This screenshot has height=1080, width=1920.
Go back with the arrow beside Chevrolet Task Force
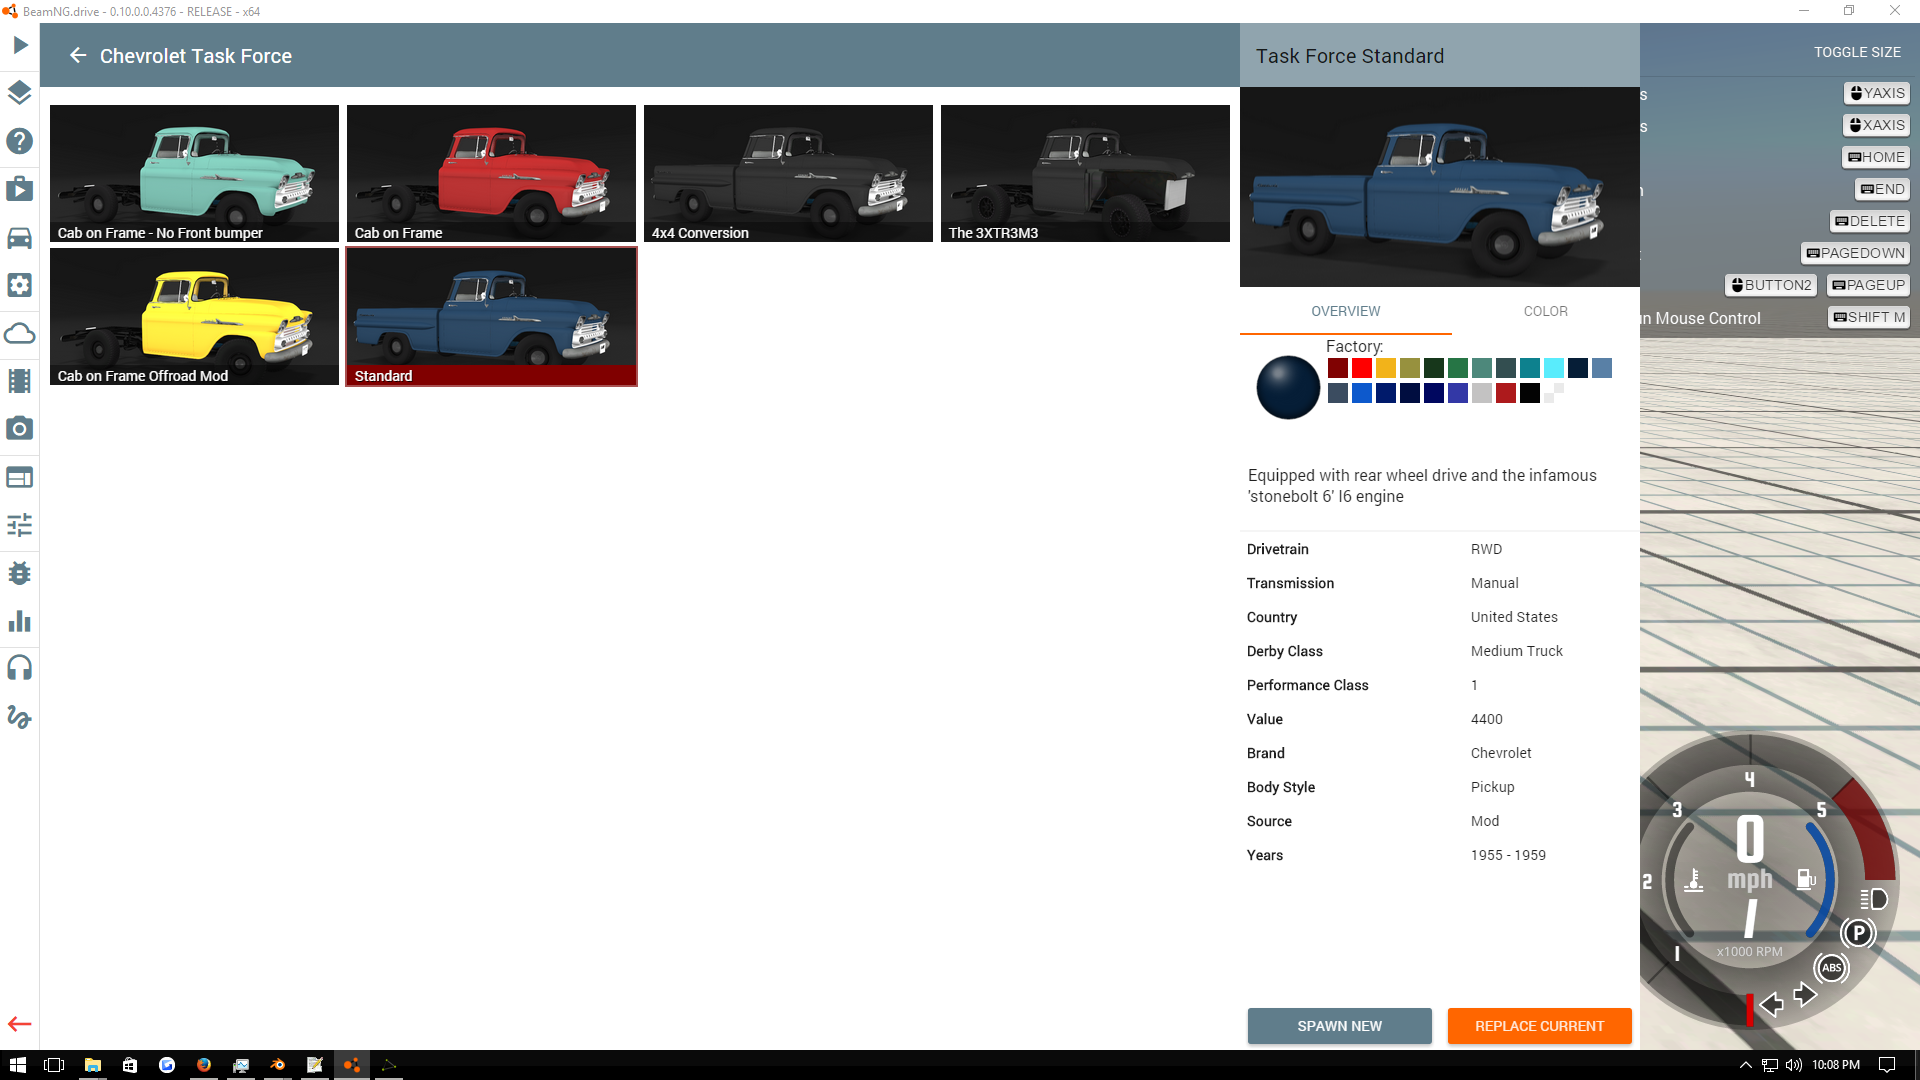78,56
